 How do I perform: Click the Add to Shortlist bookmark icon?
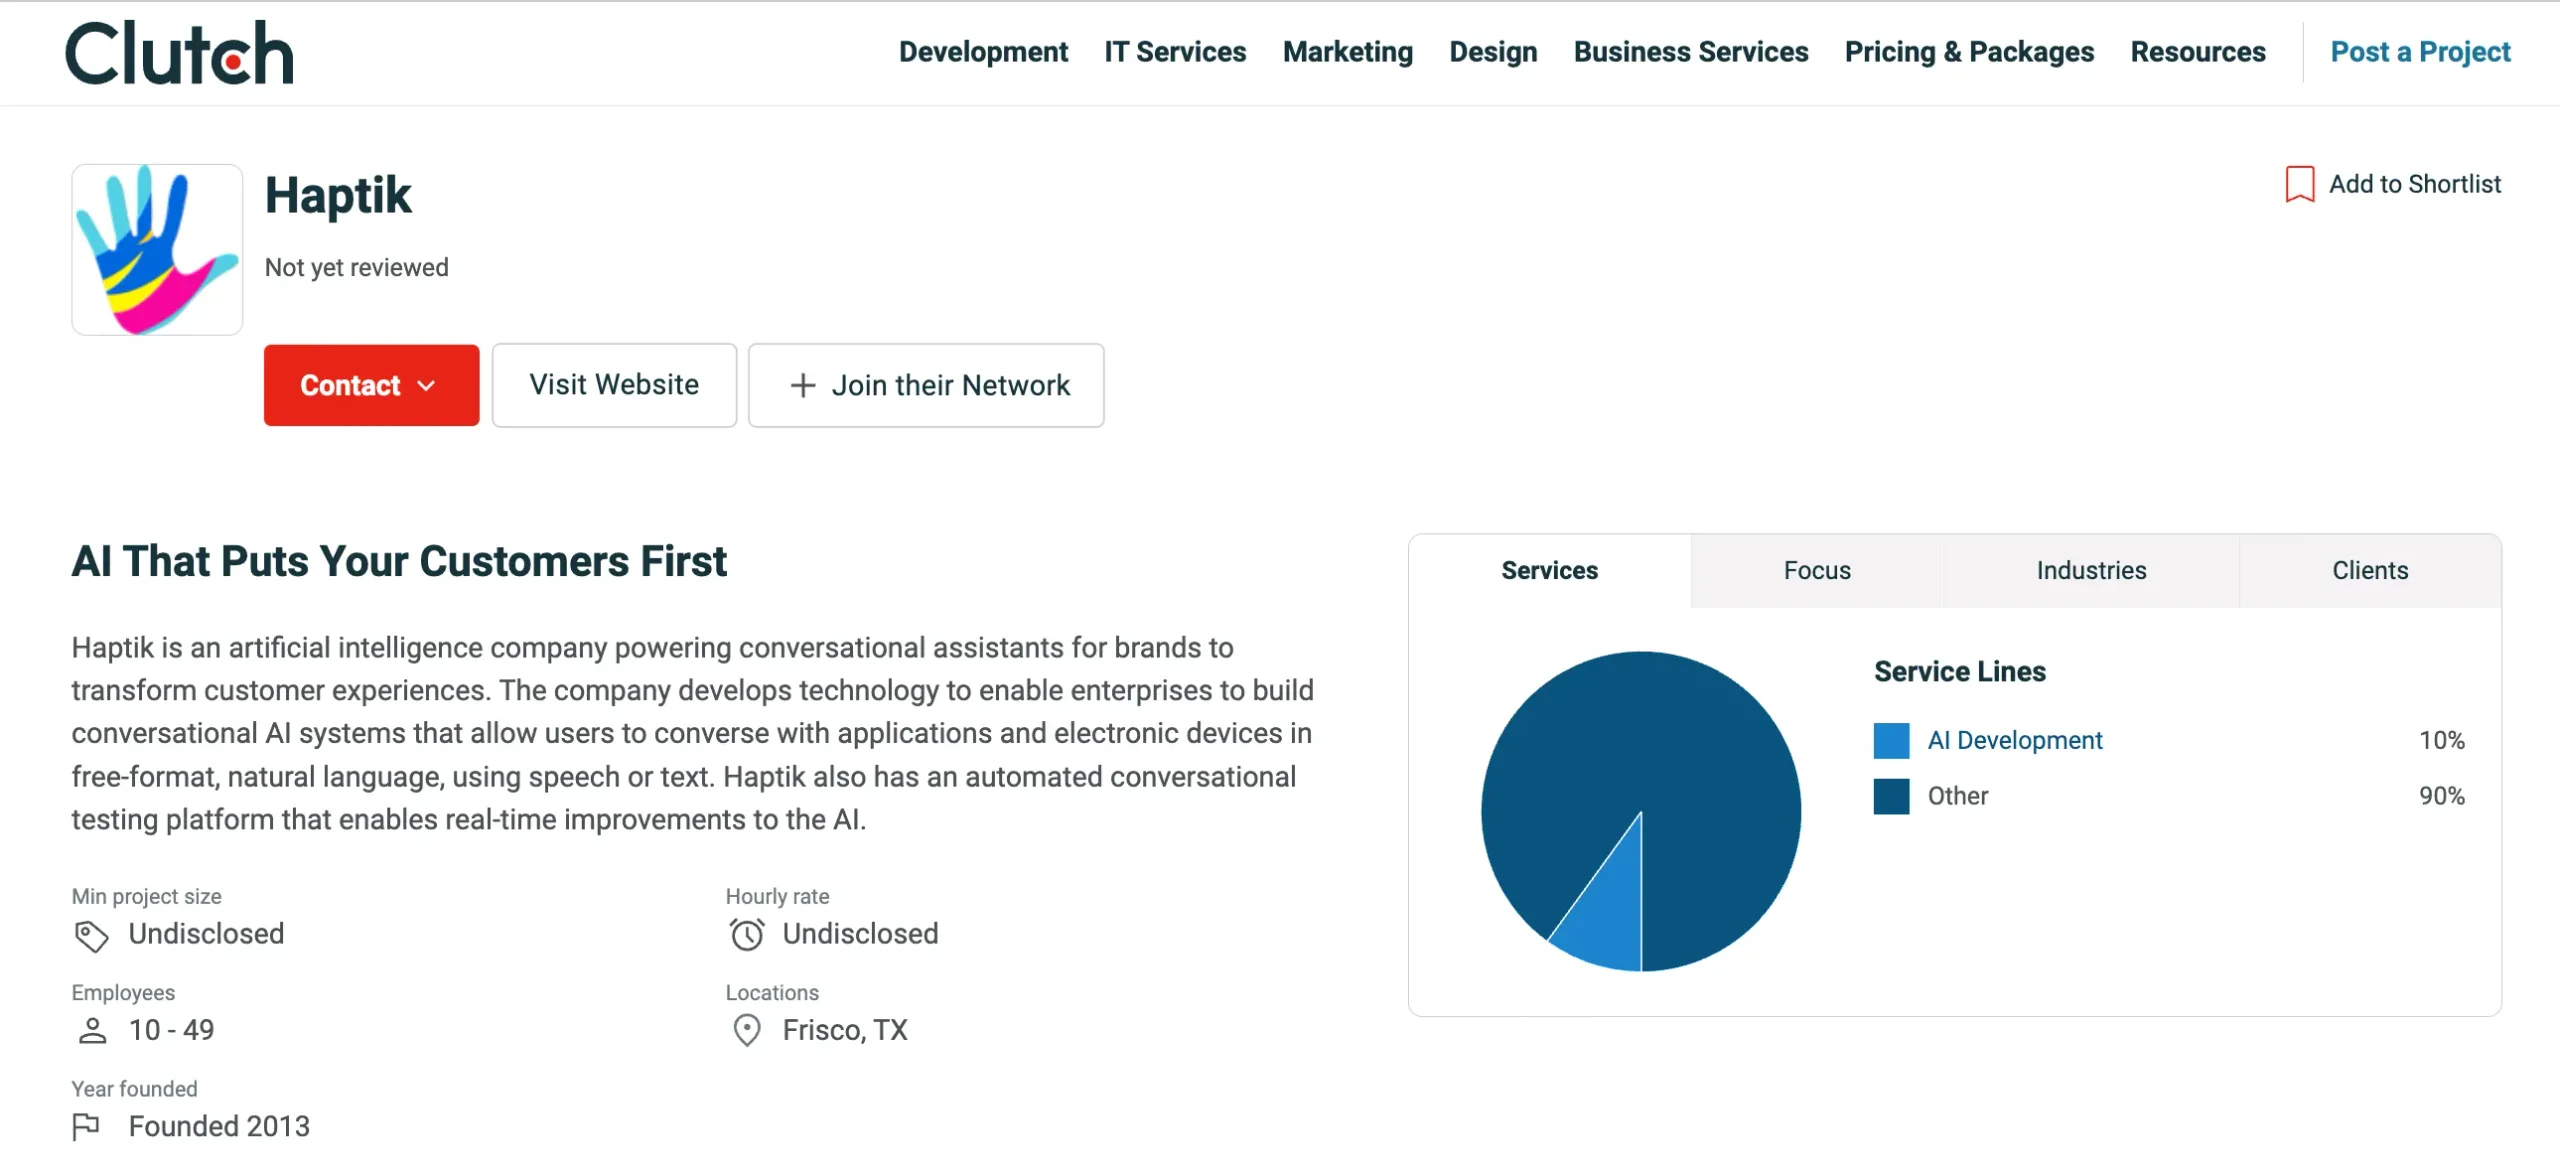tap(2300, 183)
